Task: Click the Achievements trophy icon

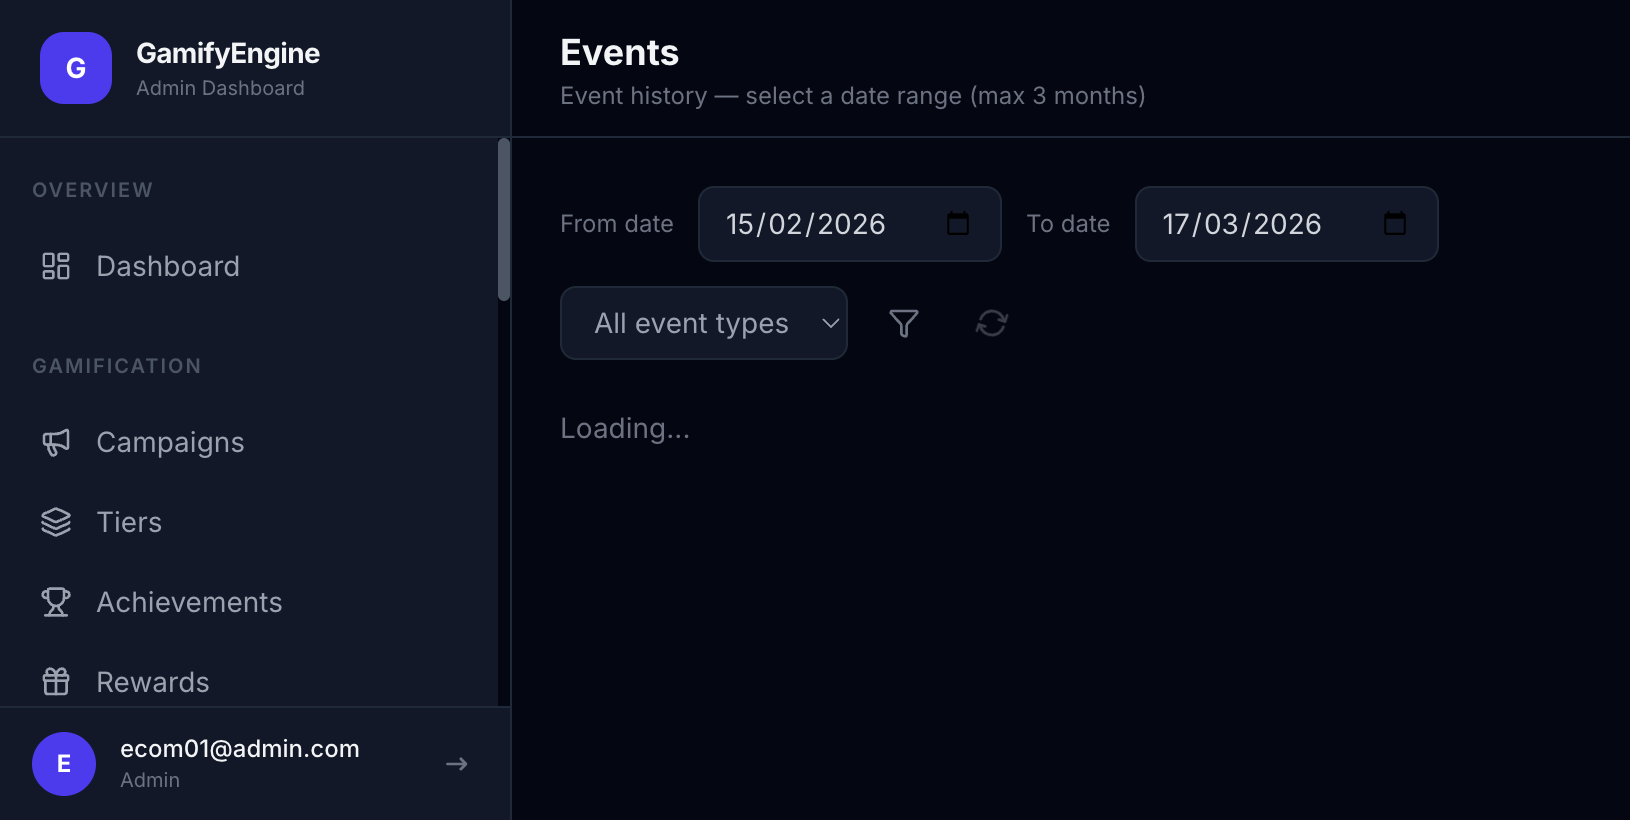Action: pos(55,602)
